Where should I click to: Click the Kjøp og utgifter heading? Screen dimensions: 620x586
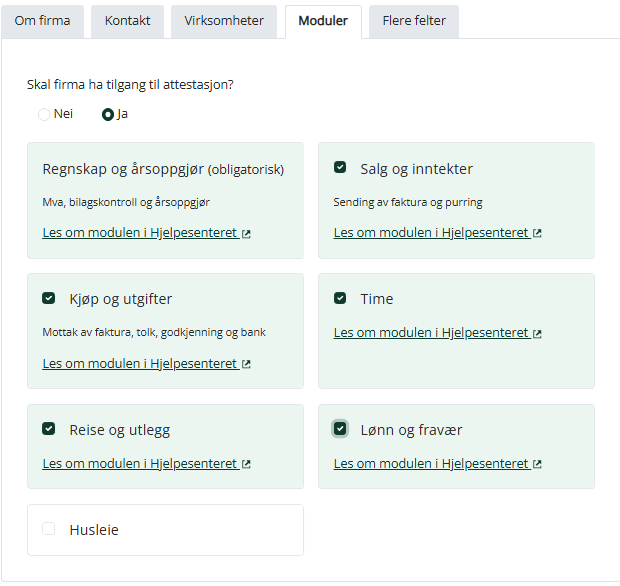(x=121, y=299)
